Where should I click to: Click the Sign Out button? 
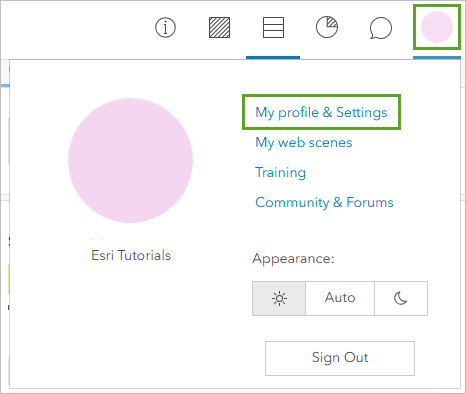(x=340, y=358)
